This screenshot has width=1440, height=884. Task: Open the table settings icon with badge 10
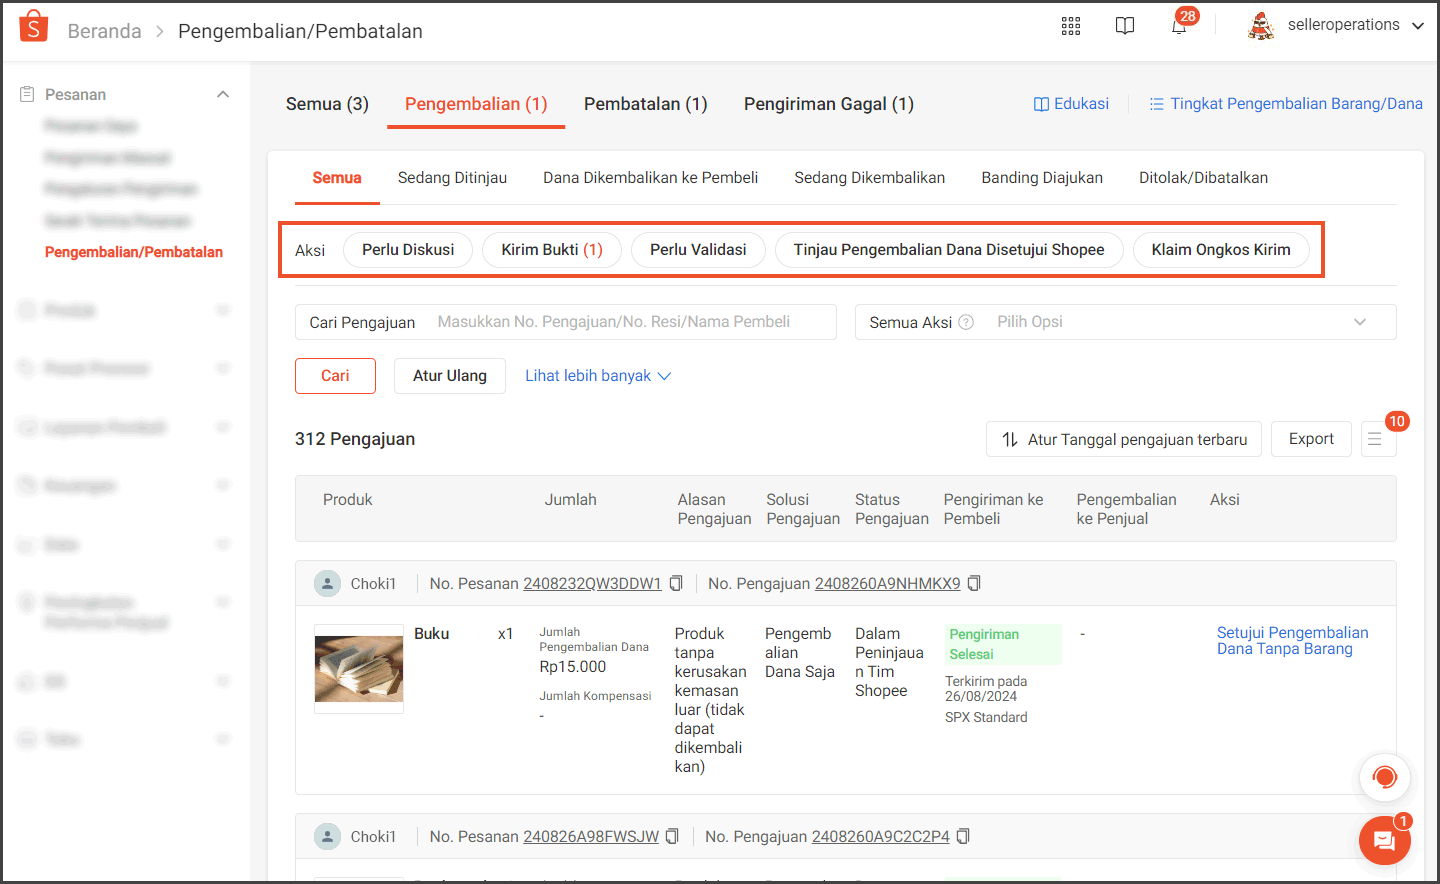pos(1378,439)
